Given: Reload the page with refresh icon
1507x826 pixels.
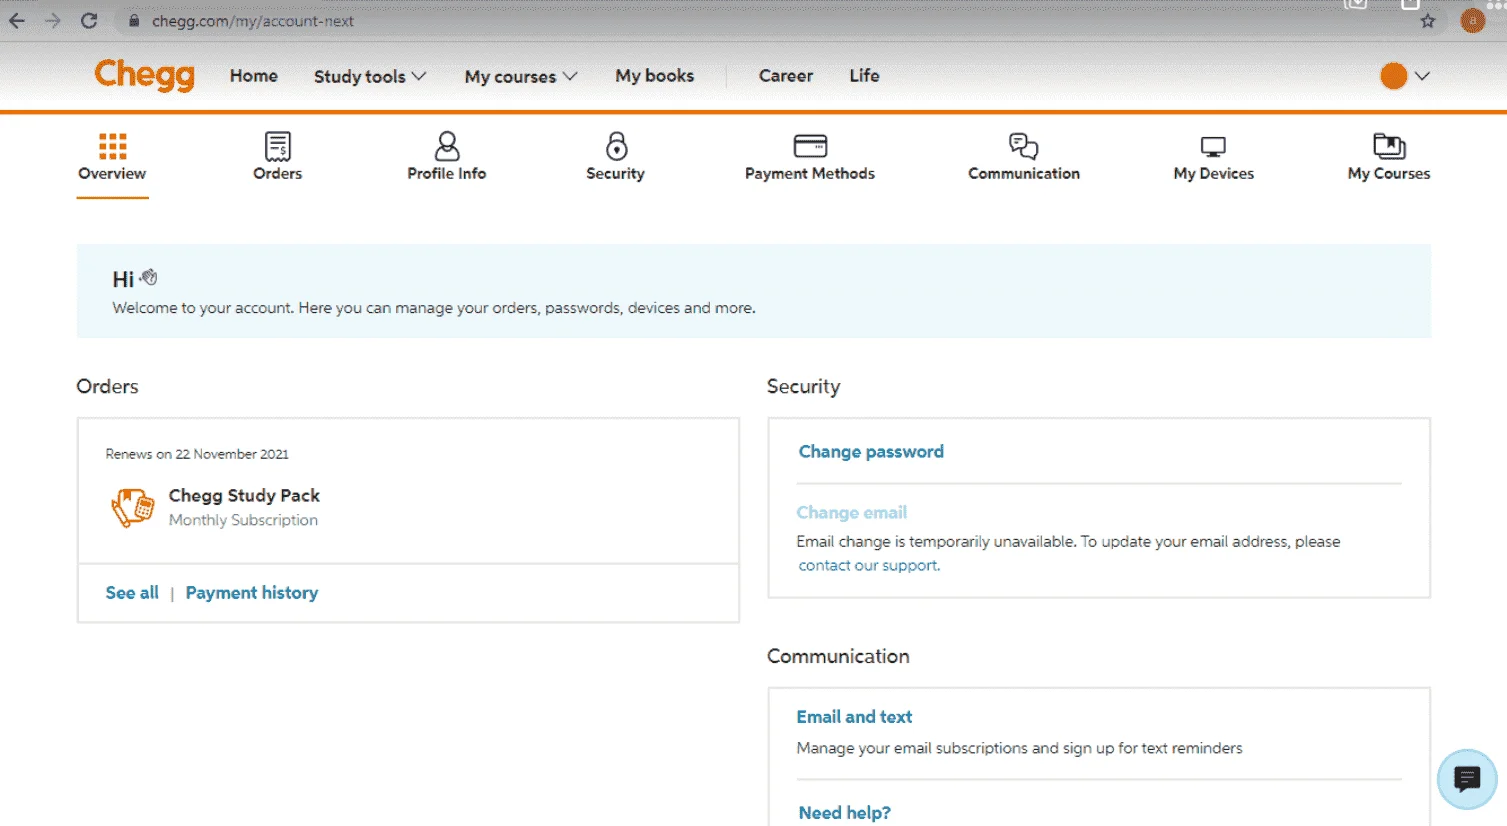Looking at the screenshot, I should click(89, 21).
